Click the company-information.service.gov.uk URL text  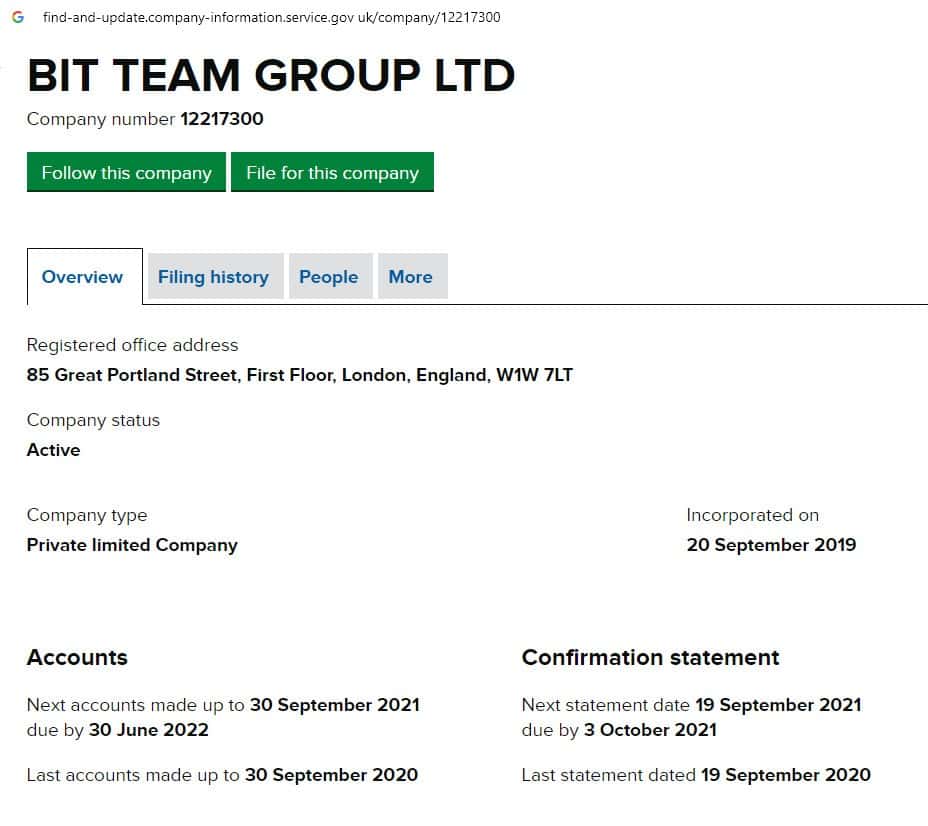click(271, 18)
